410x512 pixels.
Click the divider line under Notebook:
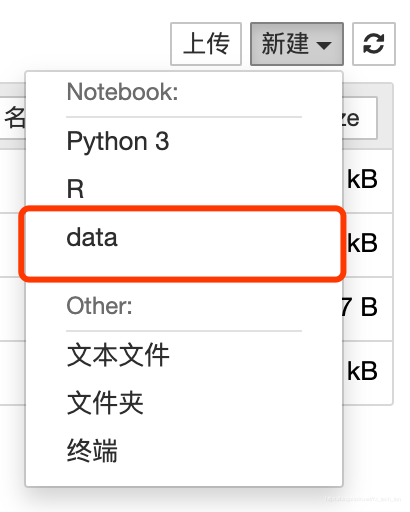coord(184,117)
